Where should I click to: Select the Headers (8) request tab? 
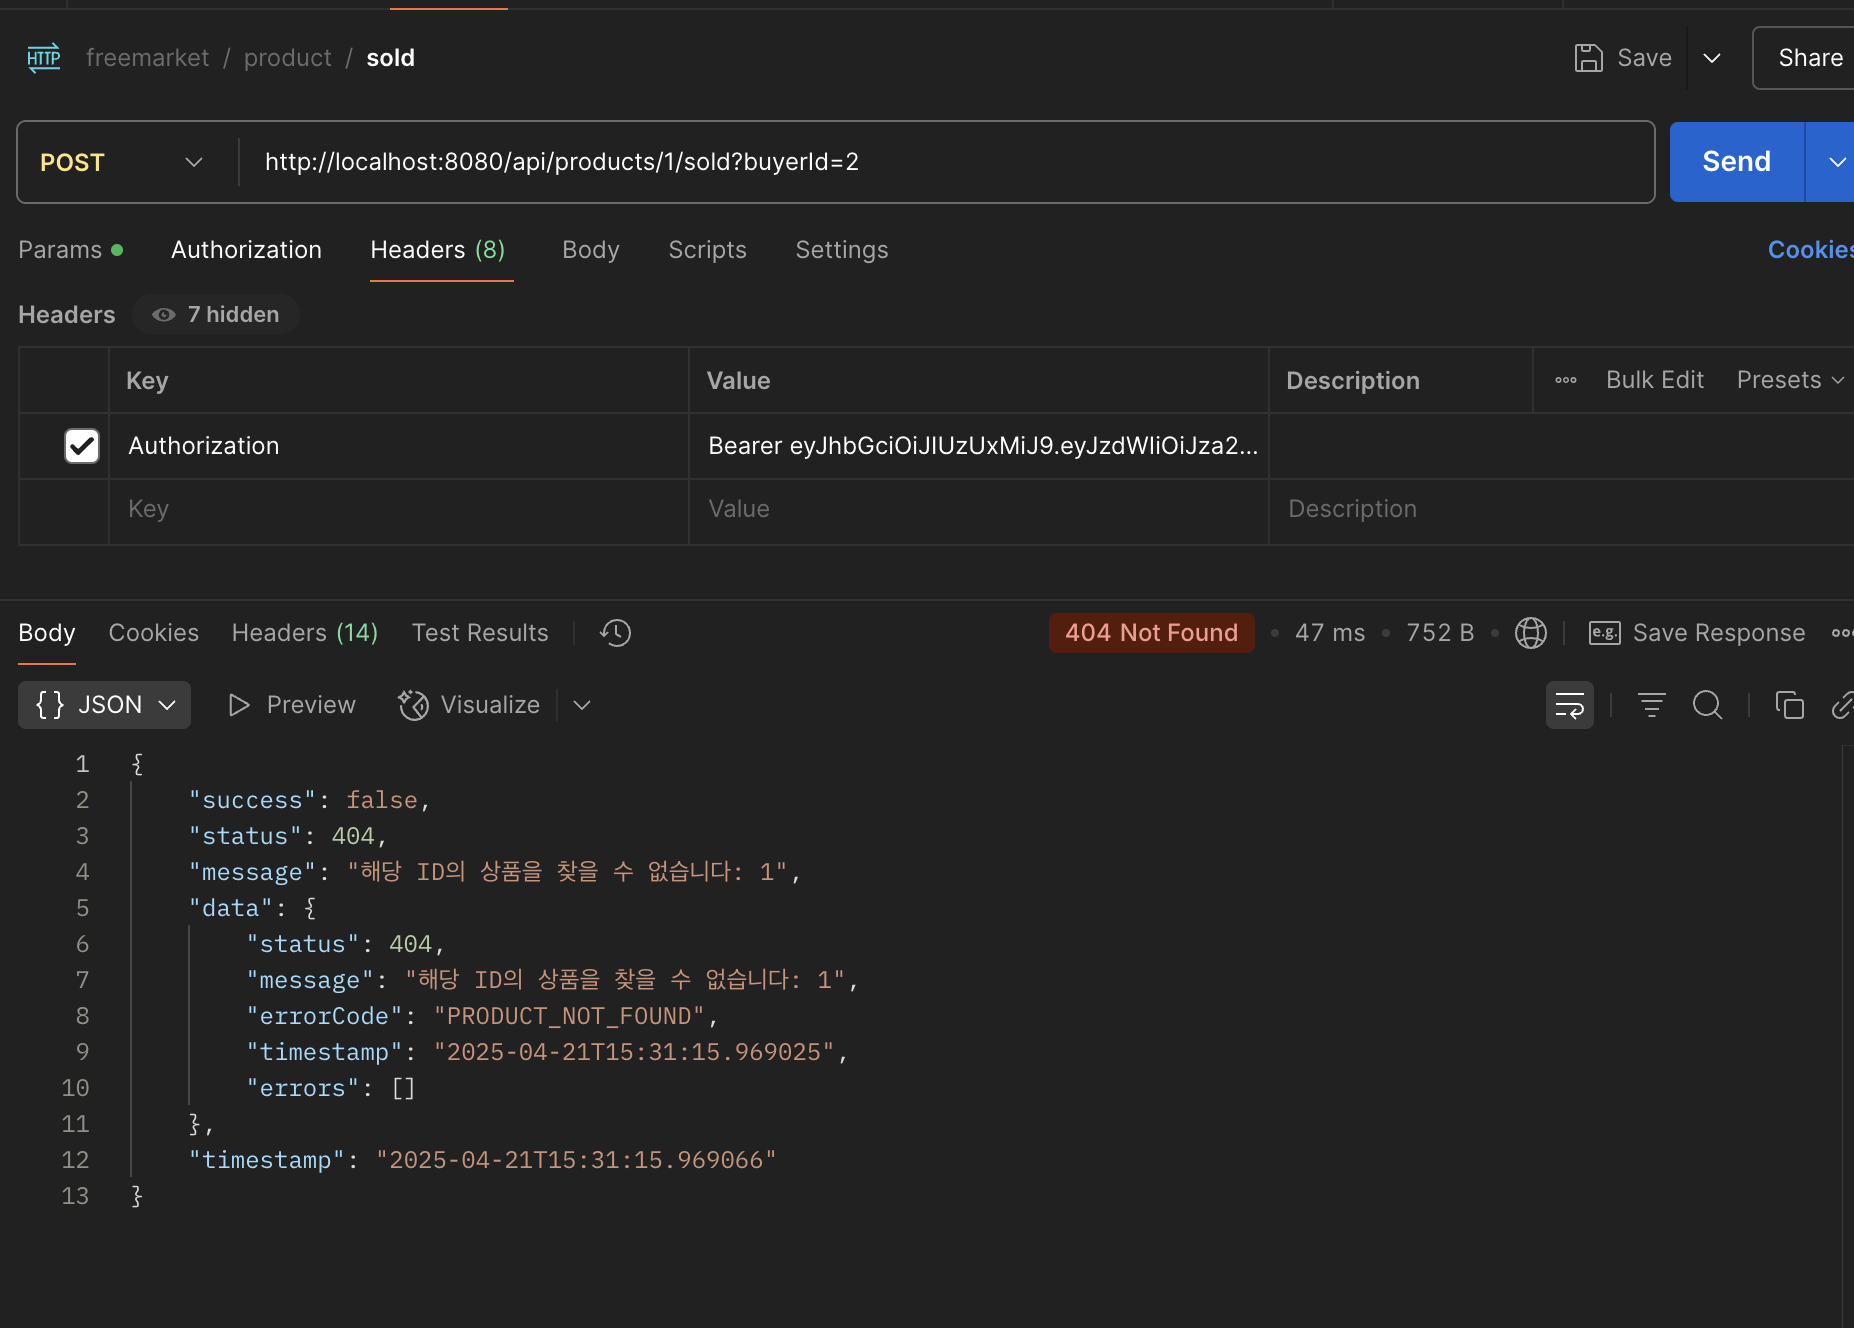tap(438, 250)
